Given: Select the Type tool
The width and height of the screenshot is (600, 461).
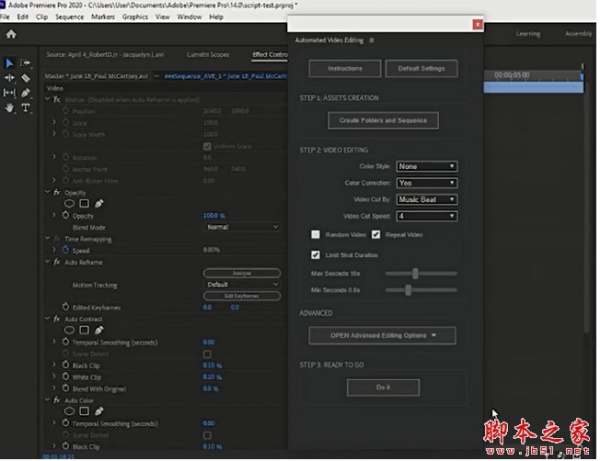Looking at the screenshot, I should point(25,108).
